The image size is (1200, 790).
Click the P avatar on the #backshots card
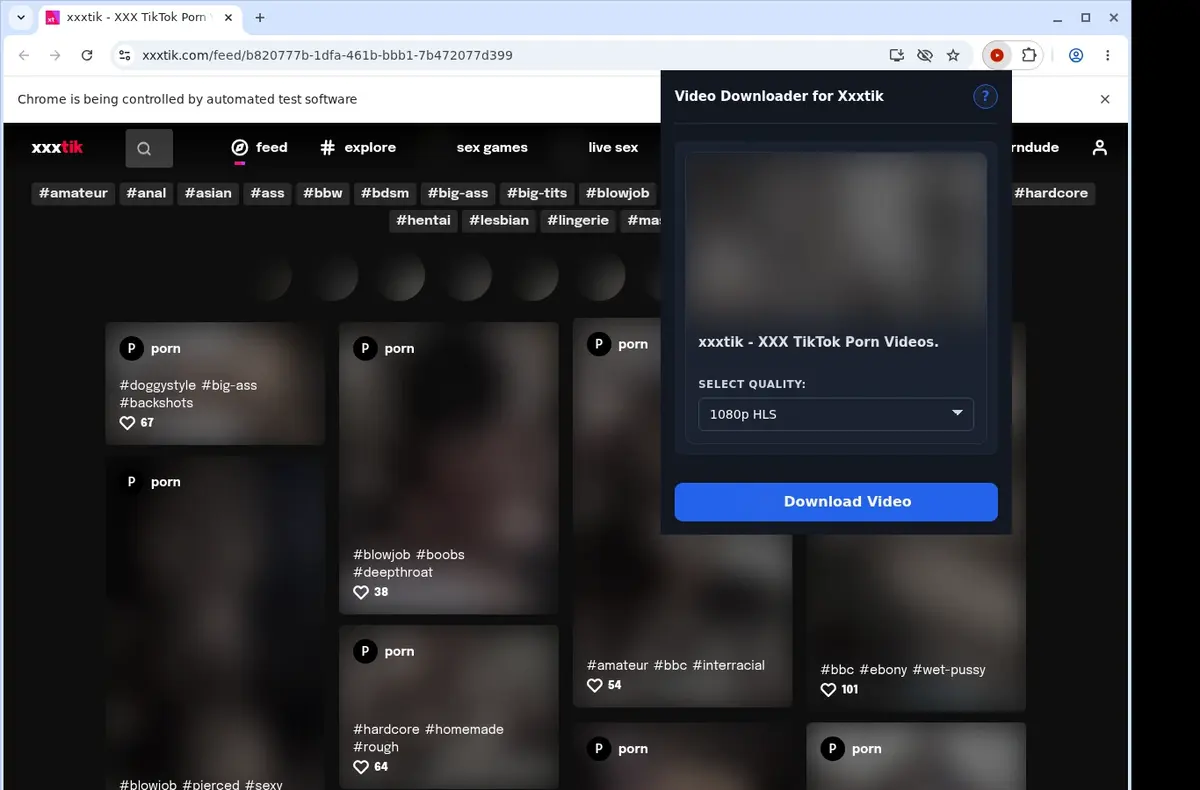131,348
